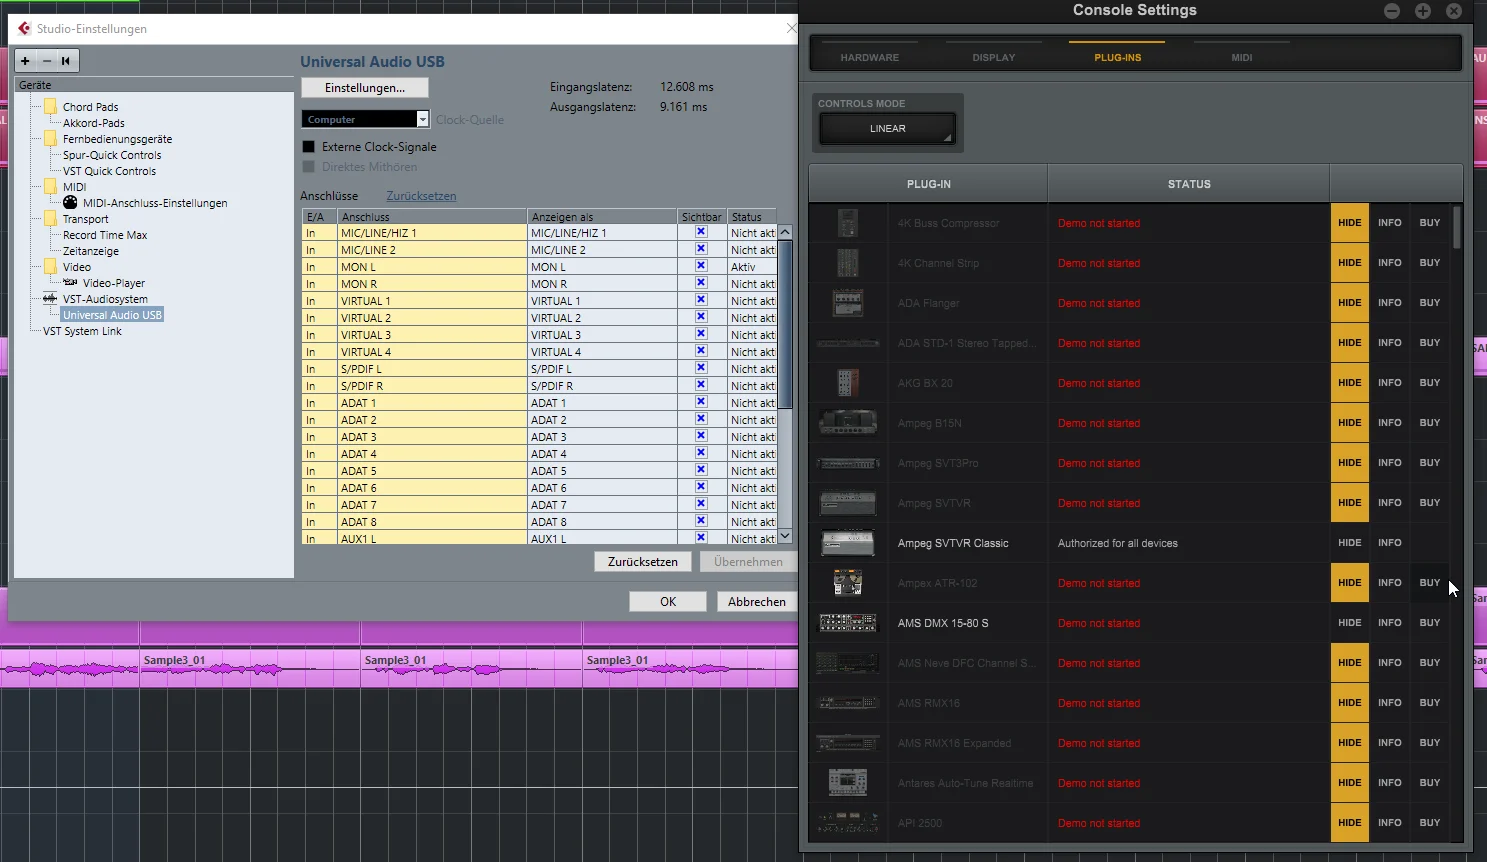Toggle HIDE for Ampeg SVTVR Classic
The width and height of the screenshot is (1487, 862).
[x=1350, y=543]
